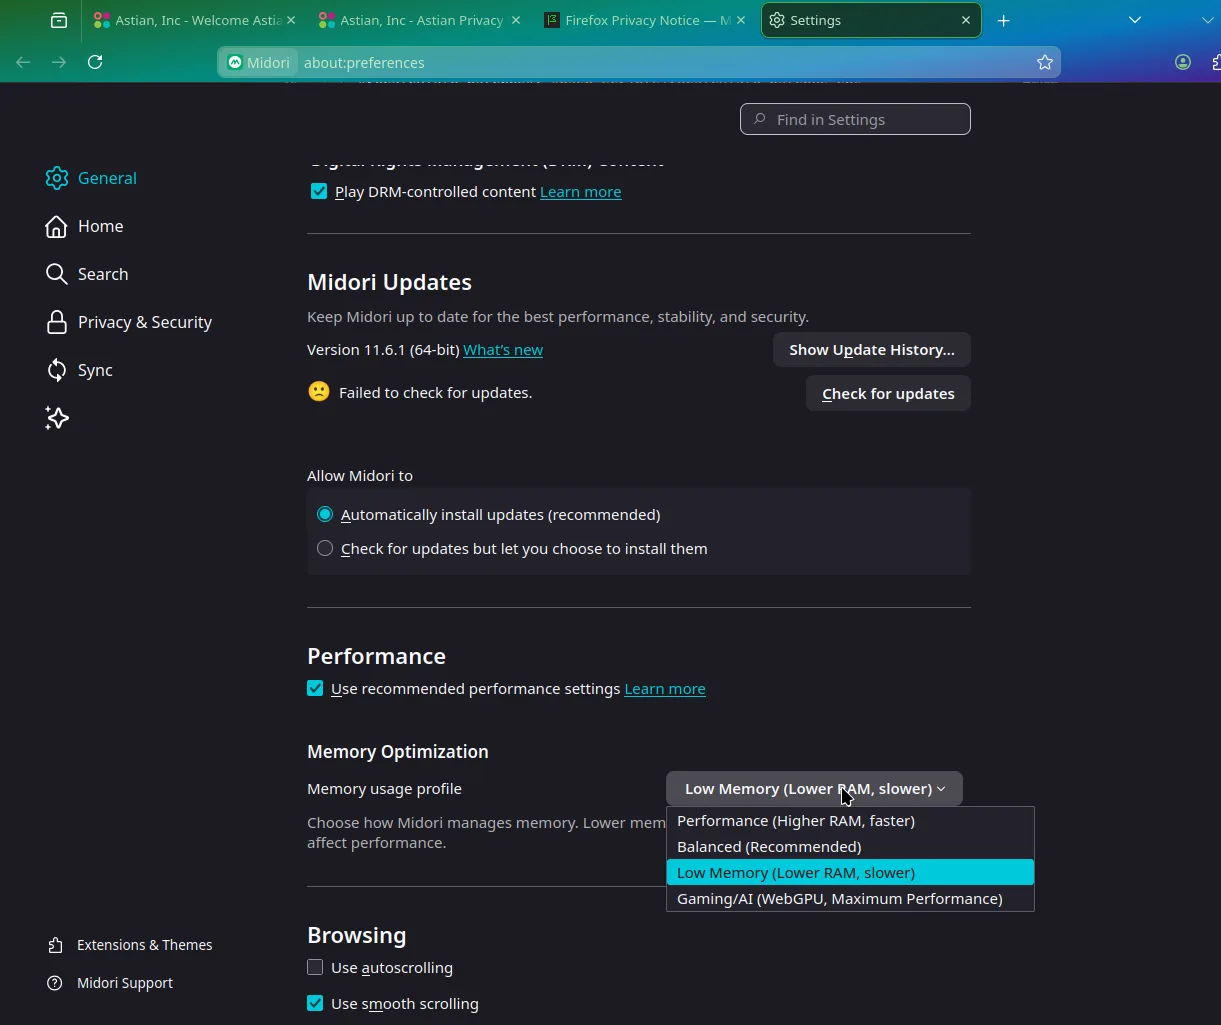Go forward with the right arrow button
This screenshot has height=1025, width=1221.
point(59,62)
